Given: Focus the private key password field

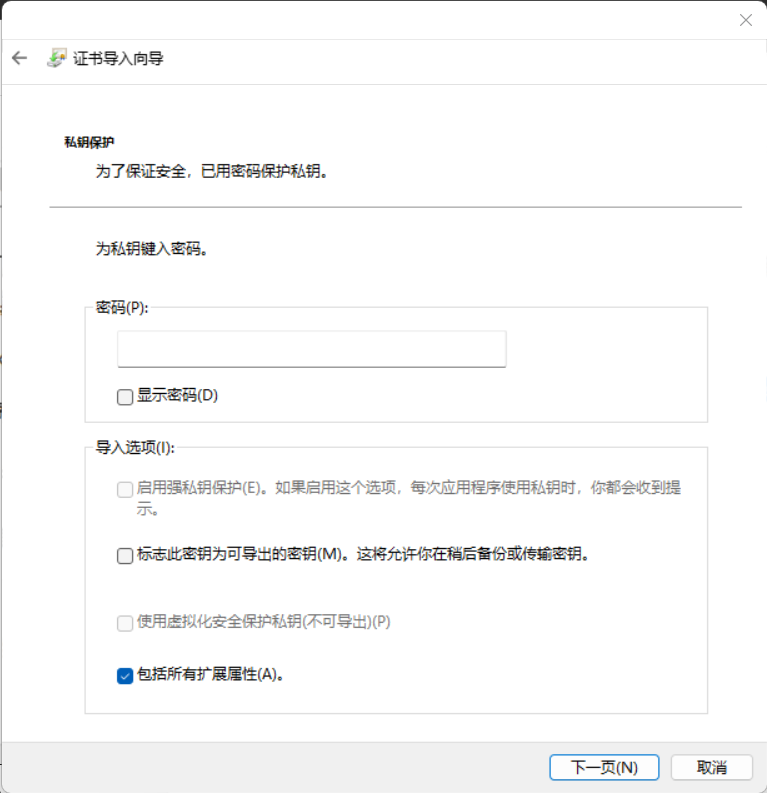Looking at the screenshot, I should (311, 349).
